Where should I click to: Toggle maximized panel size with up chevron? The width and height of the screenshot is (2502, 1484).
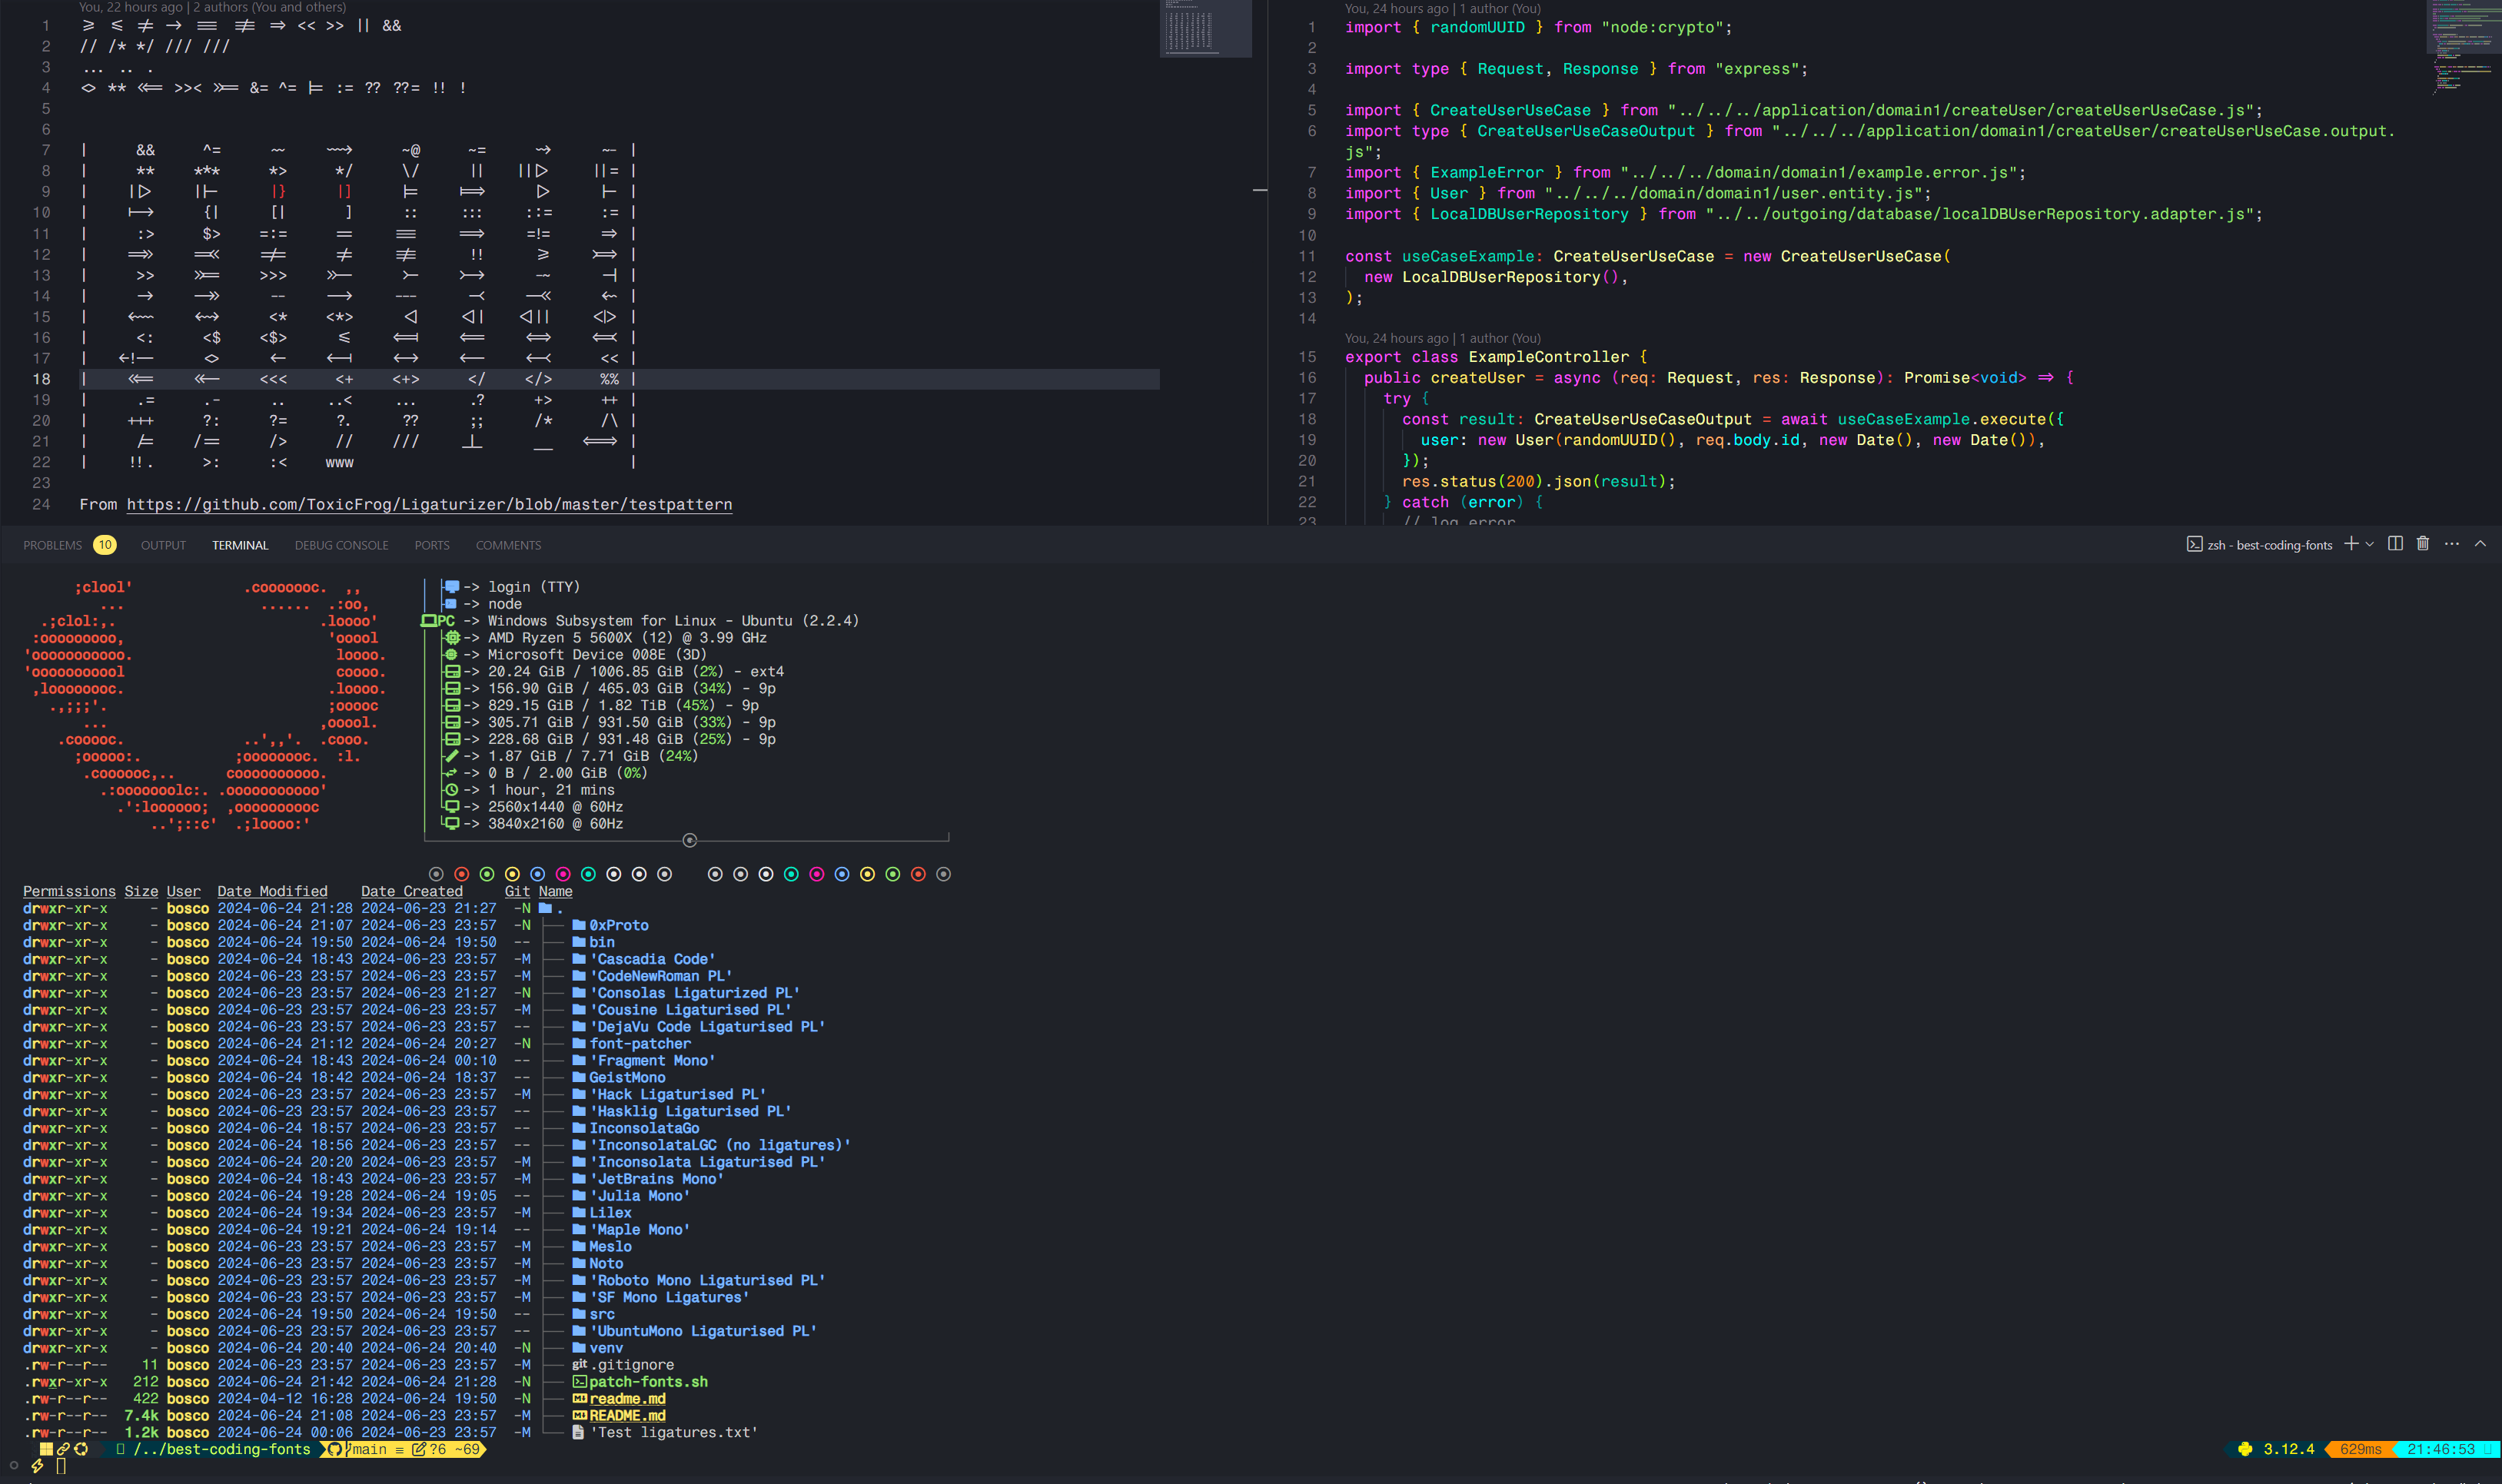point(2480,544)
